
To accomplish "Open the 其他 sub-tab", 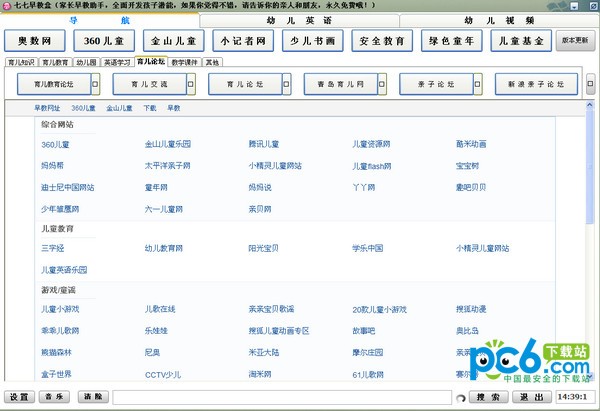I will click(212, 62).
